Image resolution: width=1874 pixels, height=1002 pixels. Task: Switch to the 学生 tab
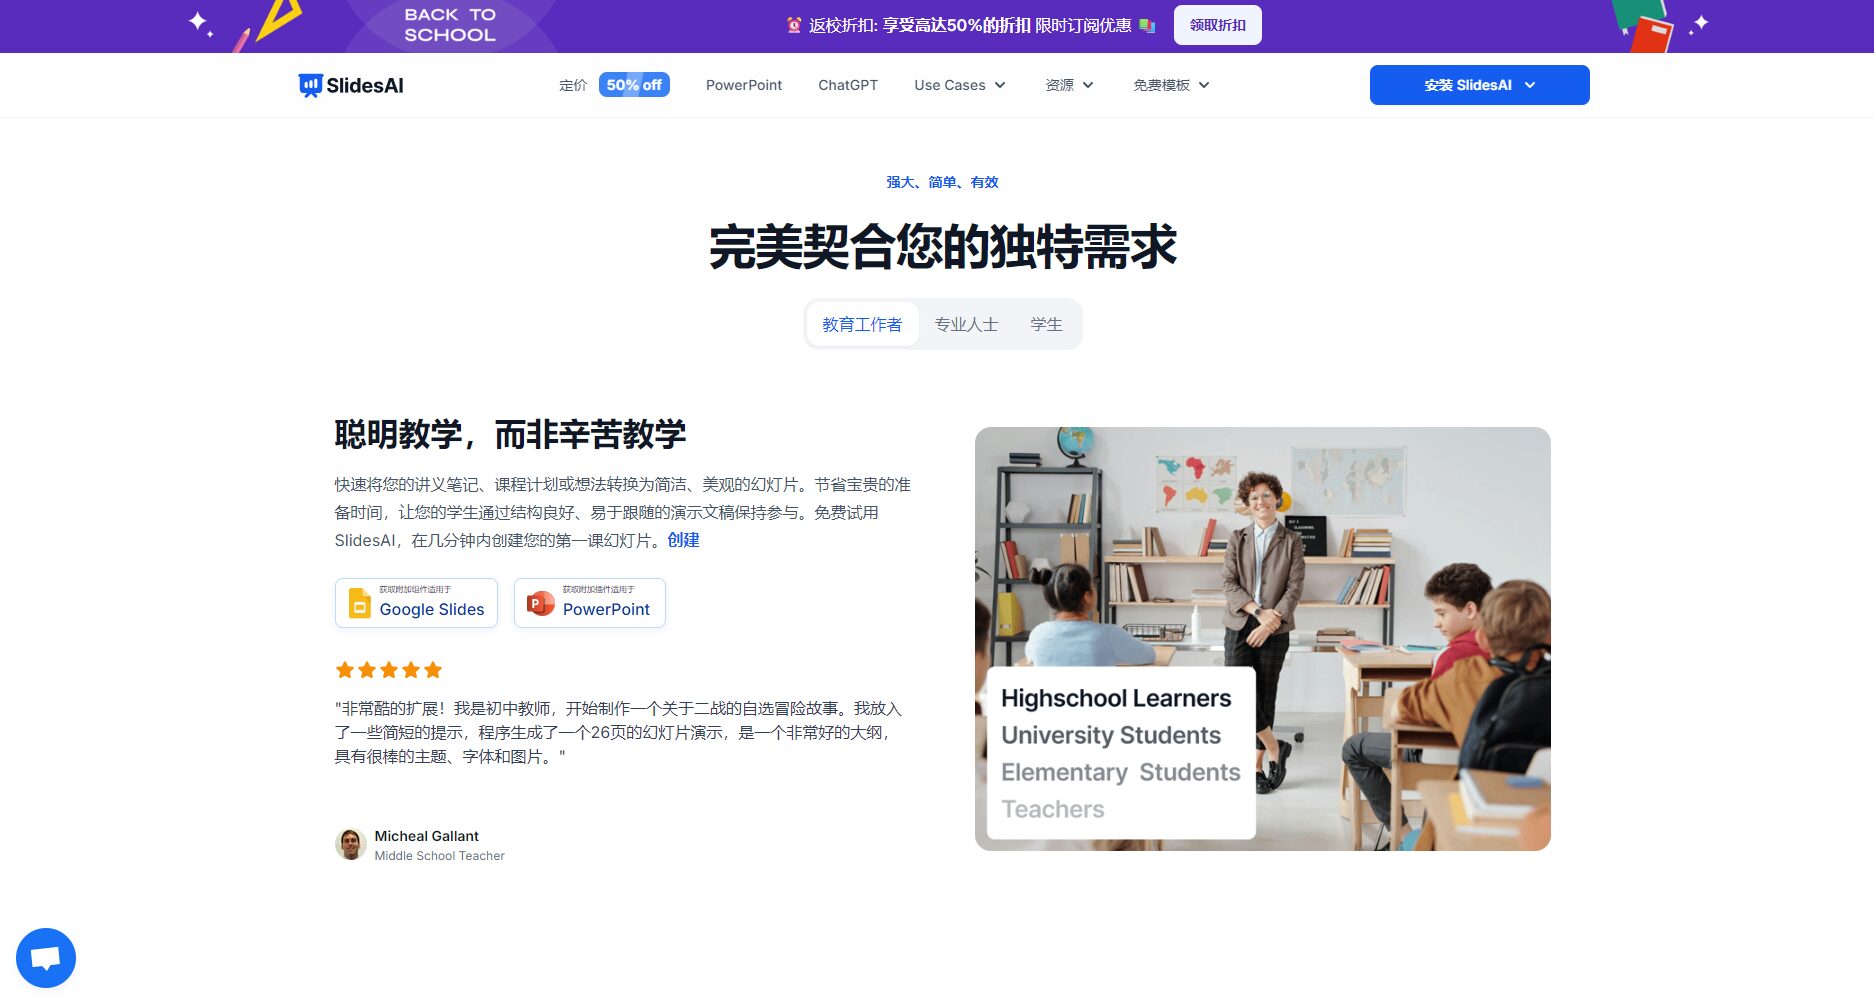tap(1046, 323)
